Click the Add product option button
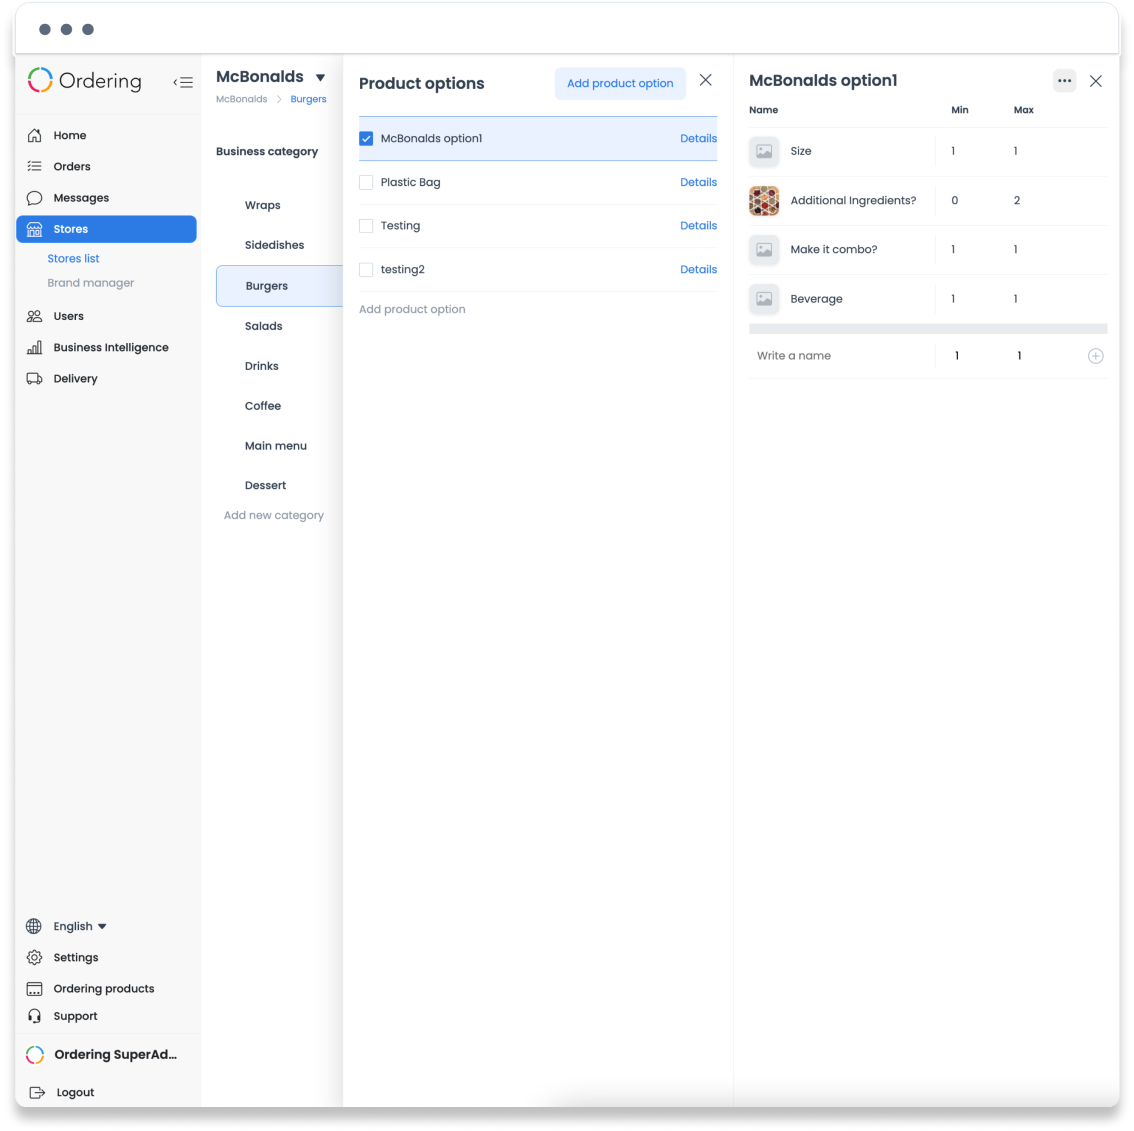Viewport: 1134px width, 1131px height. tap(620, 83)
